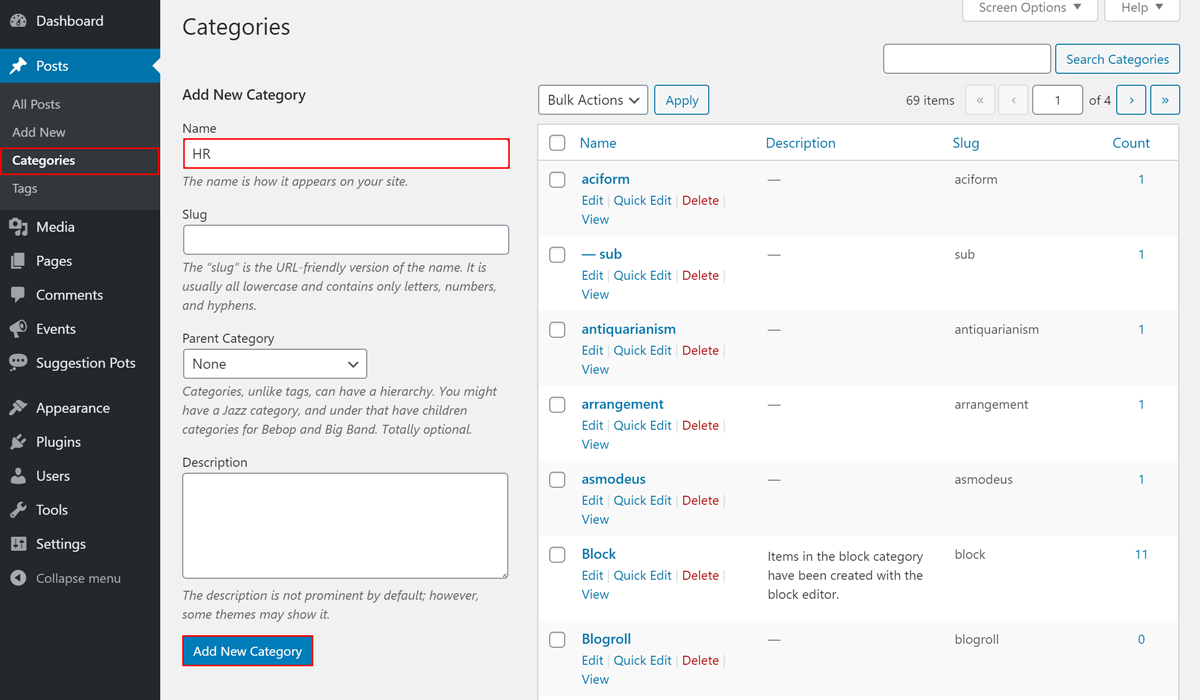Click the Media icon in sidebar
The width and height of the screenshot is (1200, 700).
pyautogui.click(x=18, y=227)
